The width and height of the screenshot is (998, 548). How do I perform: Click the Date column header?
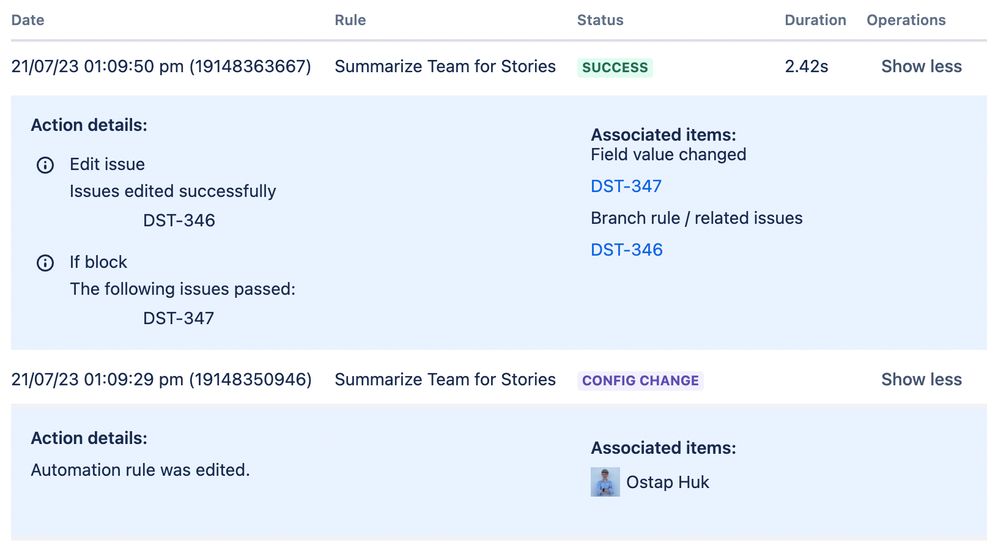point(28,20)
